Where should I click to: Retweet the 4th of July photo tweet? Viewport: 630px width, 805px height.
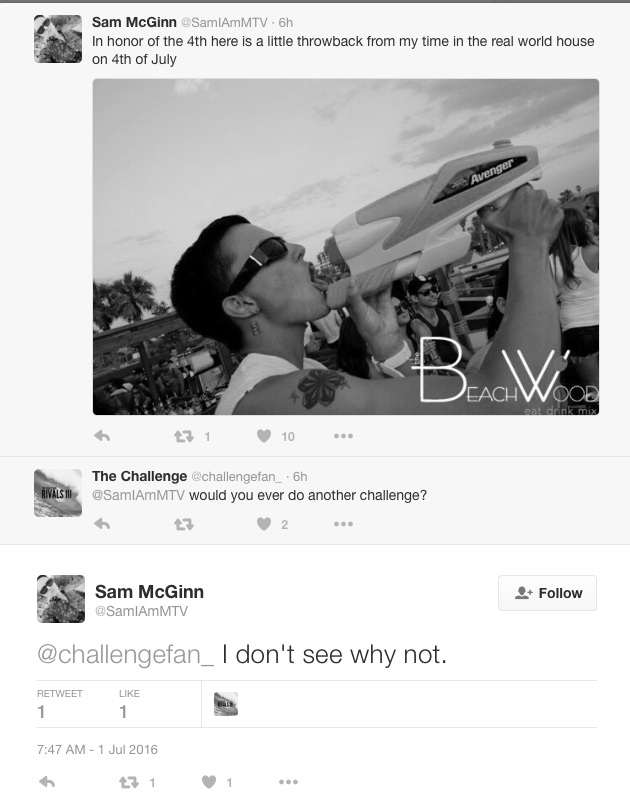coord(183,436)
